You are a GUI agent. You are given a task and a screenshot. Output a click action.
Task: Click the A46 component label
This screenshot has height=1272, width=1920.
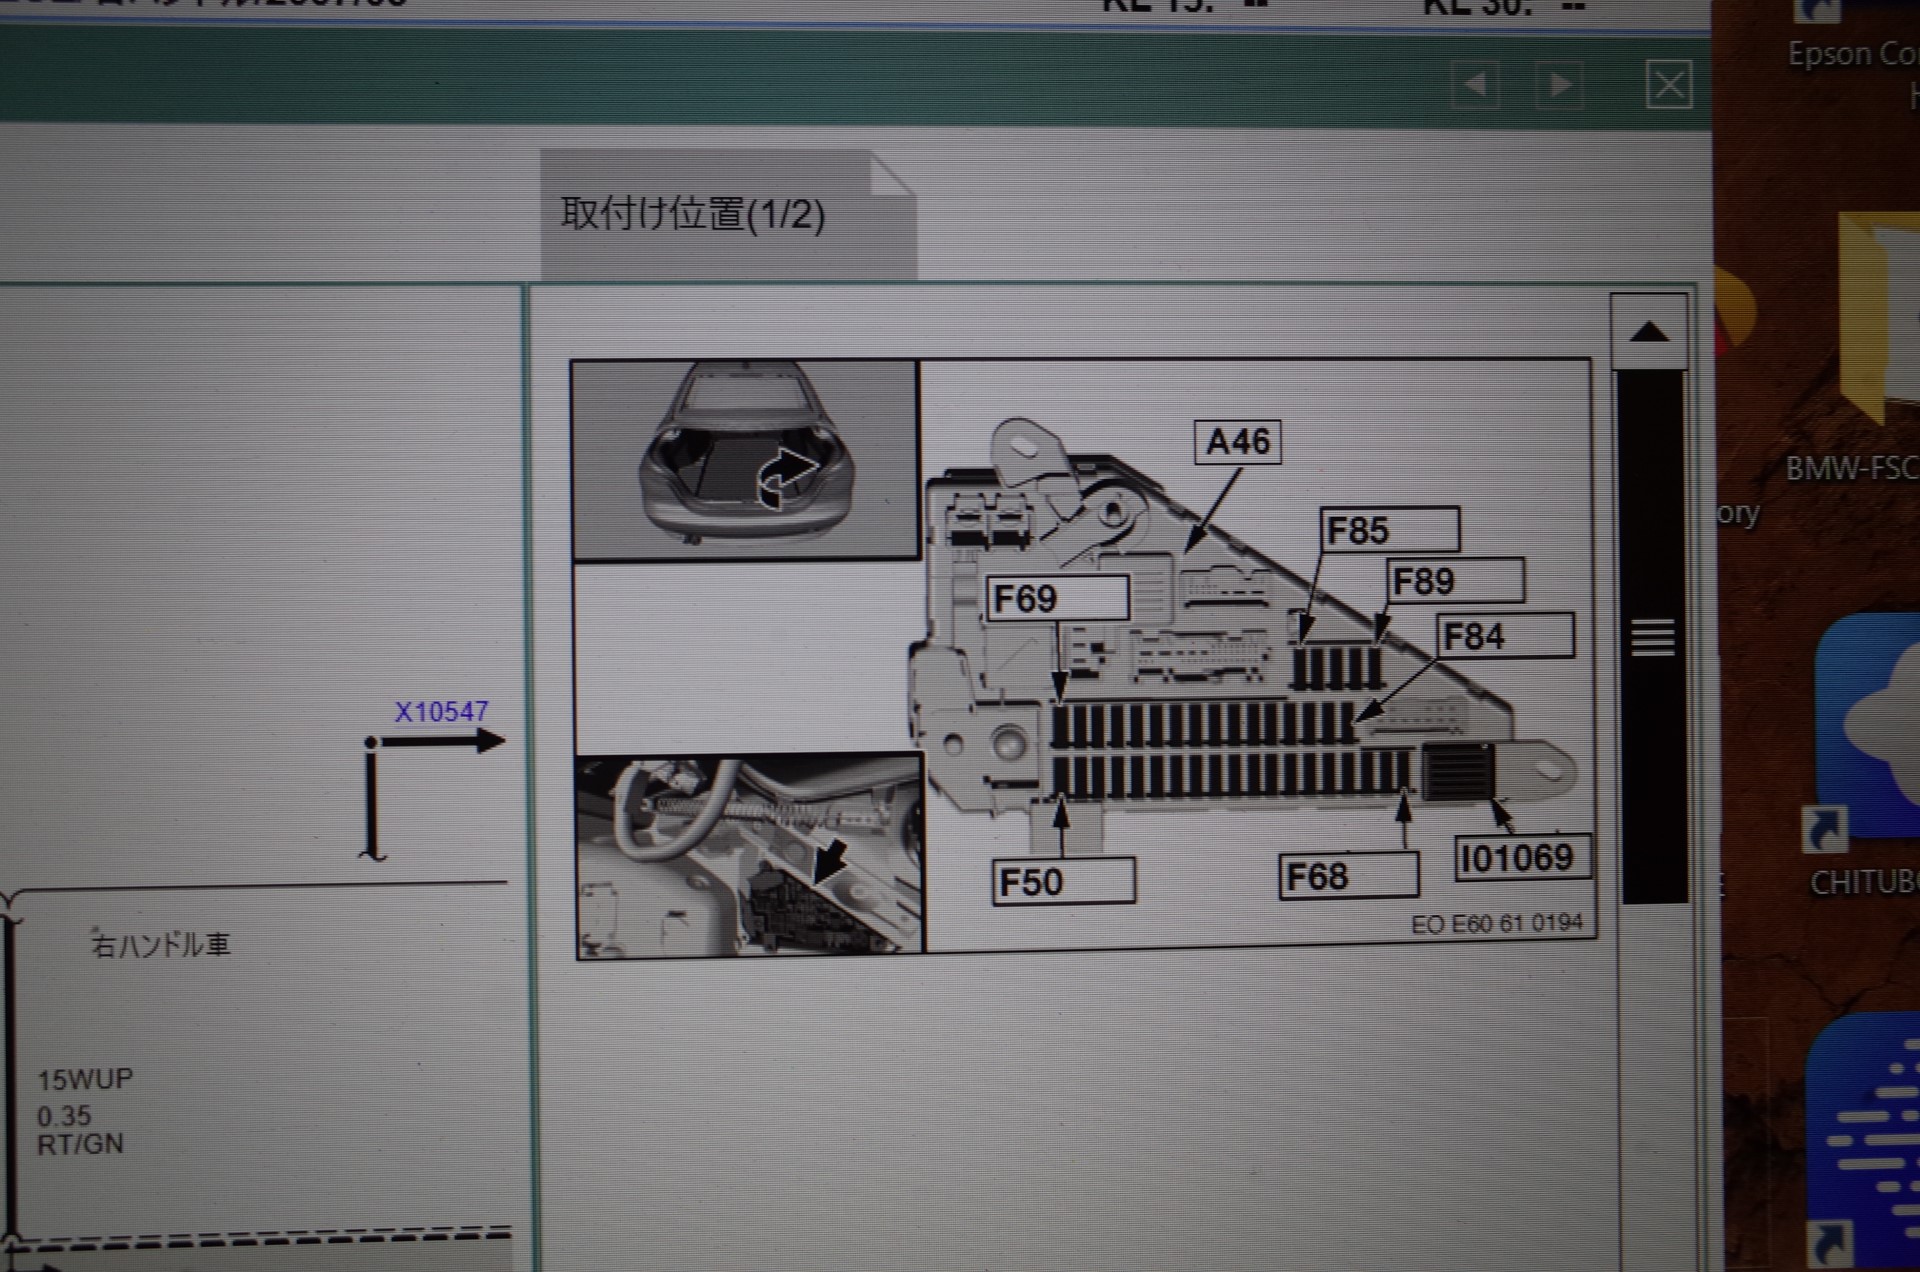1237,441
